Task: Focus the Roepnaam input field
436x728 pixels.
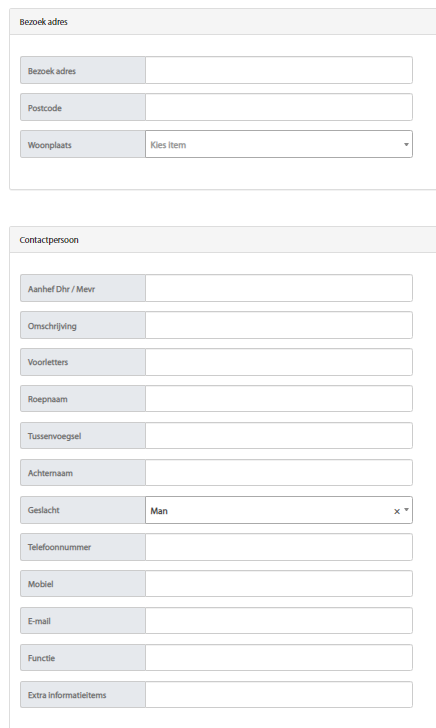Action: coord(279,399)
